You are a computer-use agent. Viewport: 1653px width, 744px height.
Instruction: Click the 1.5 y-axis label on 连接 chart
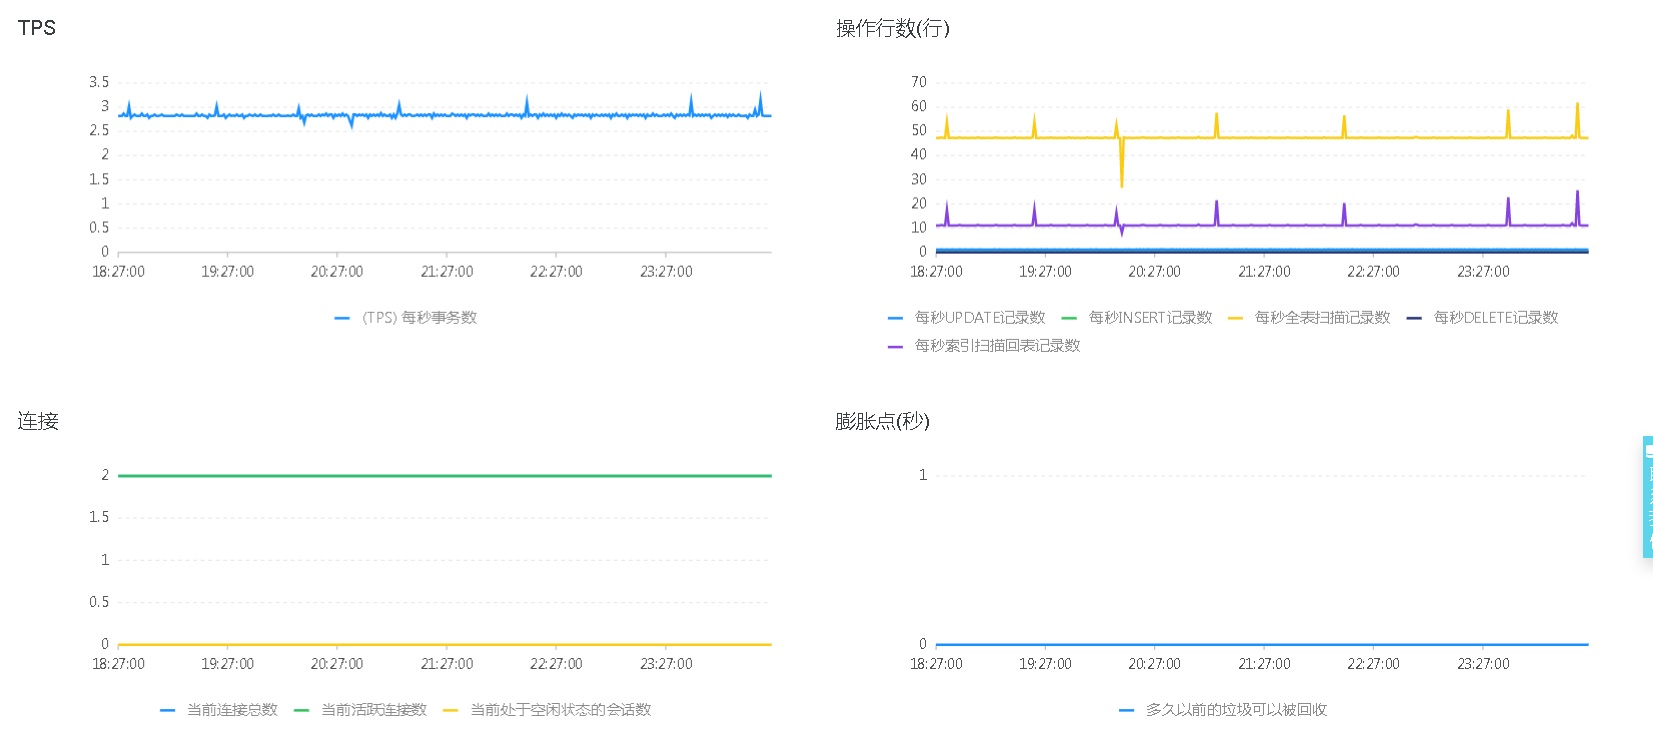pyautogui.click(x=99, y=517)
